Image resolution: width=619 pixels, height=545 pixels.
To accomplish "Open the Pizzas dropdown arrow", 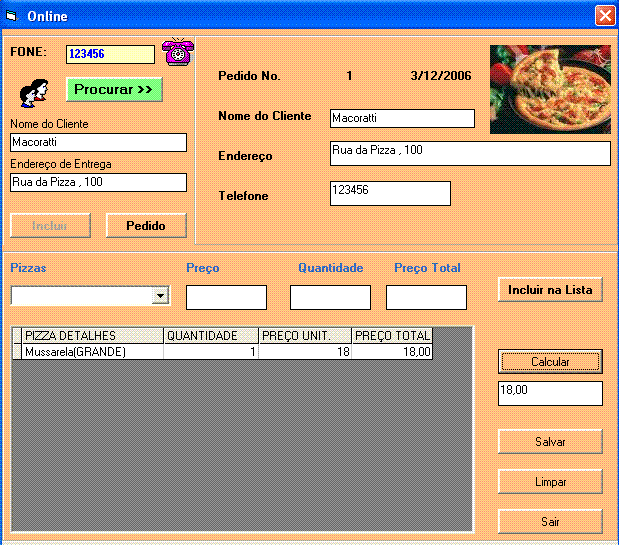I will [160, 296].
